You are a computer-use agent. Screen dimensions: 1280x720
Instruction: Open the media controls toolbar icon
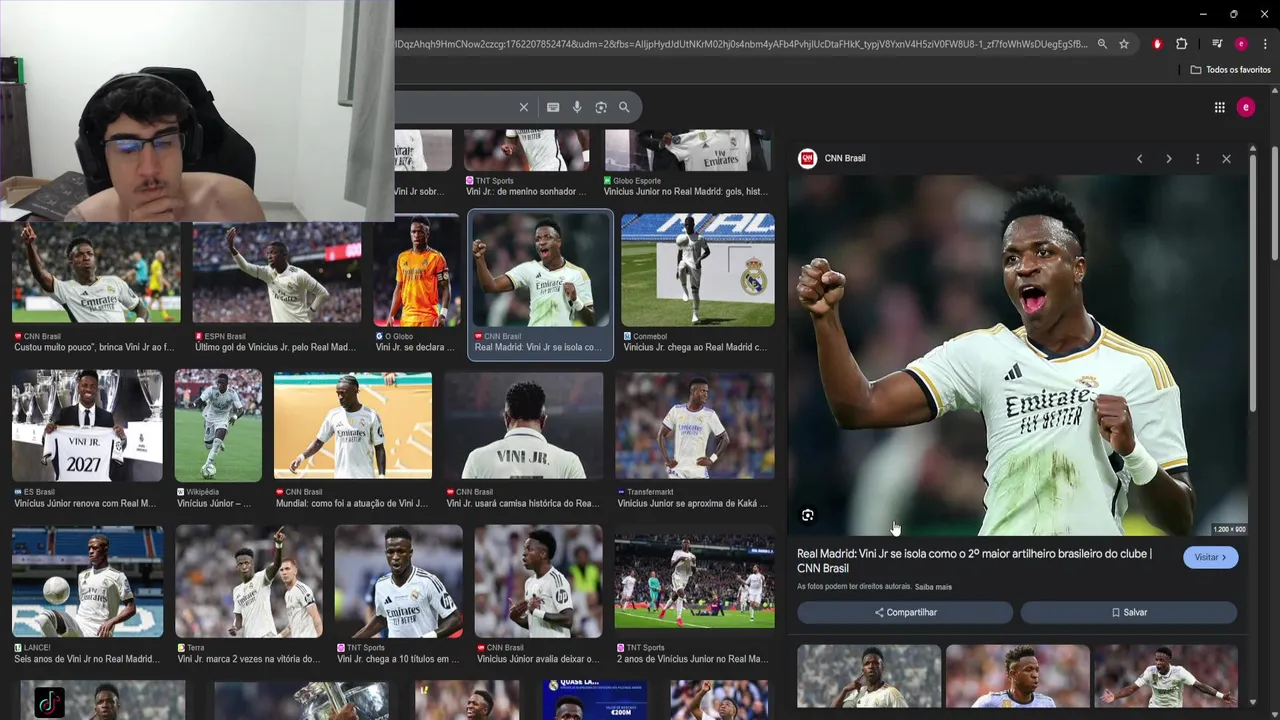tap(1217, 44)
